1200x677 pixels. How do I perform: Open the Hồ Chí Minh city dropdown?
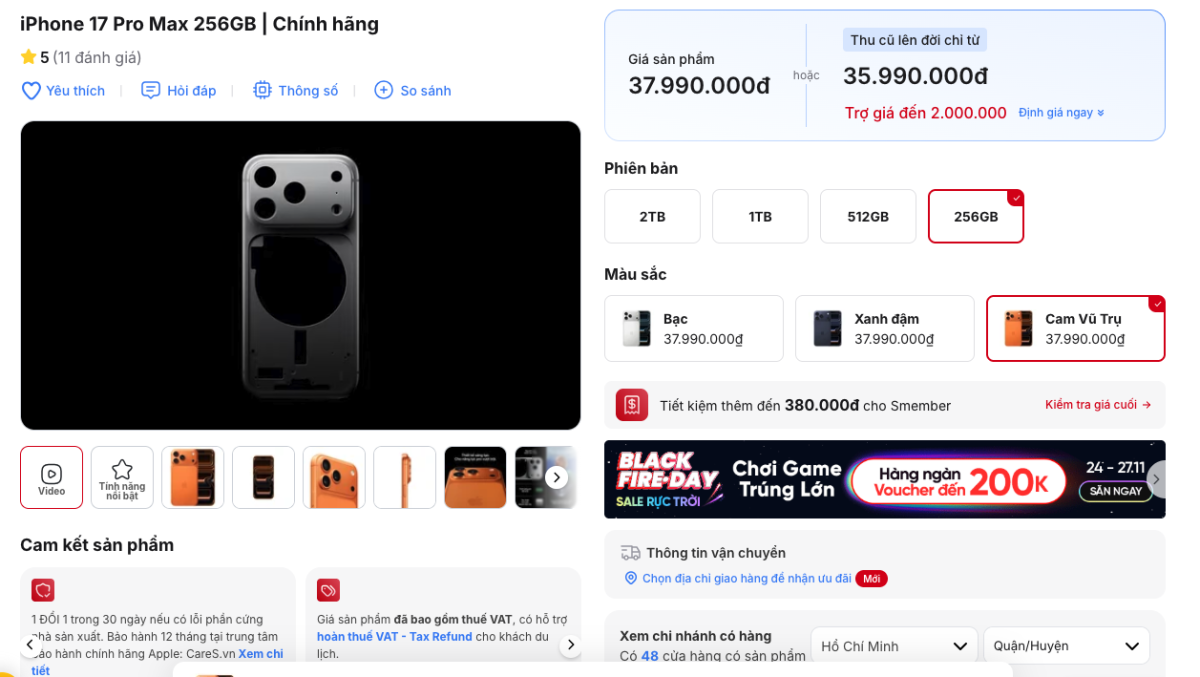[894, 646]
